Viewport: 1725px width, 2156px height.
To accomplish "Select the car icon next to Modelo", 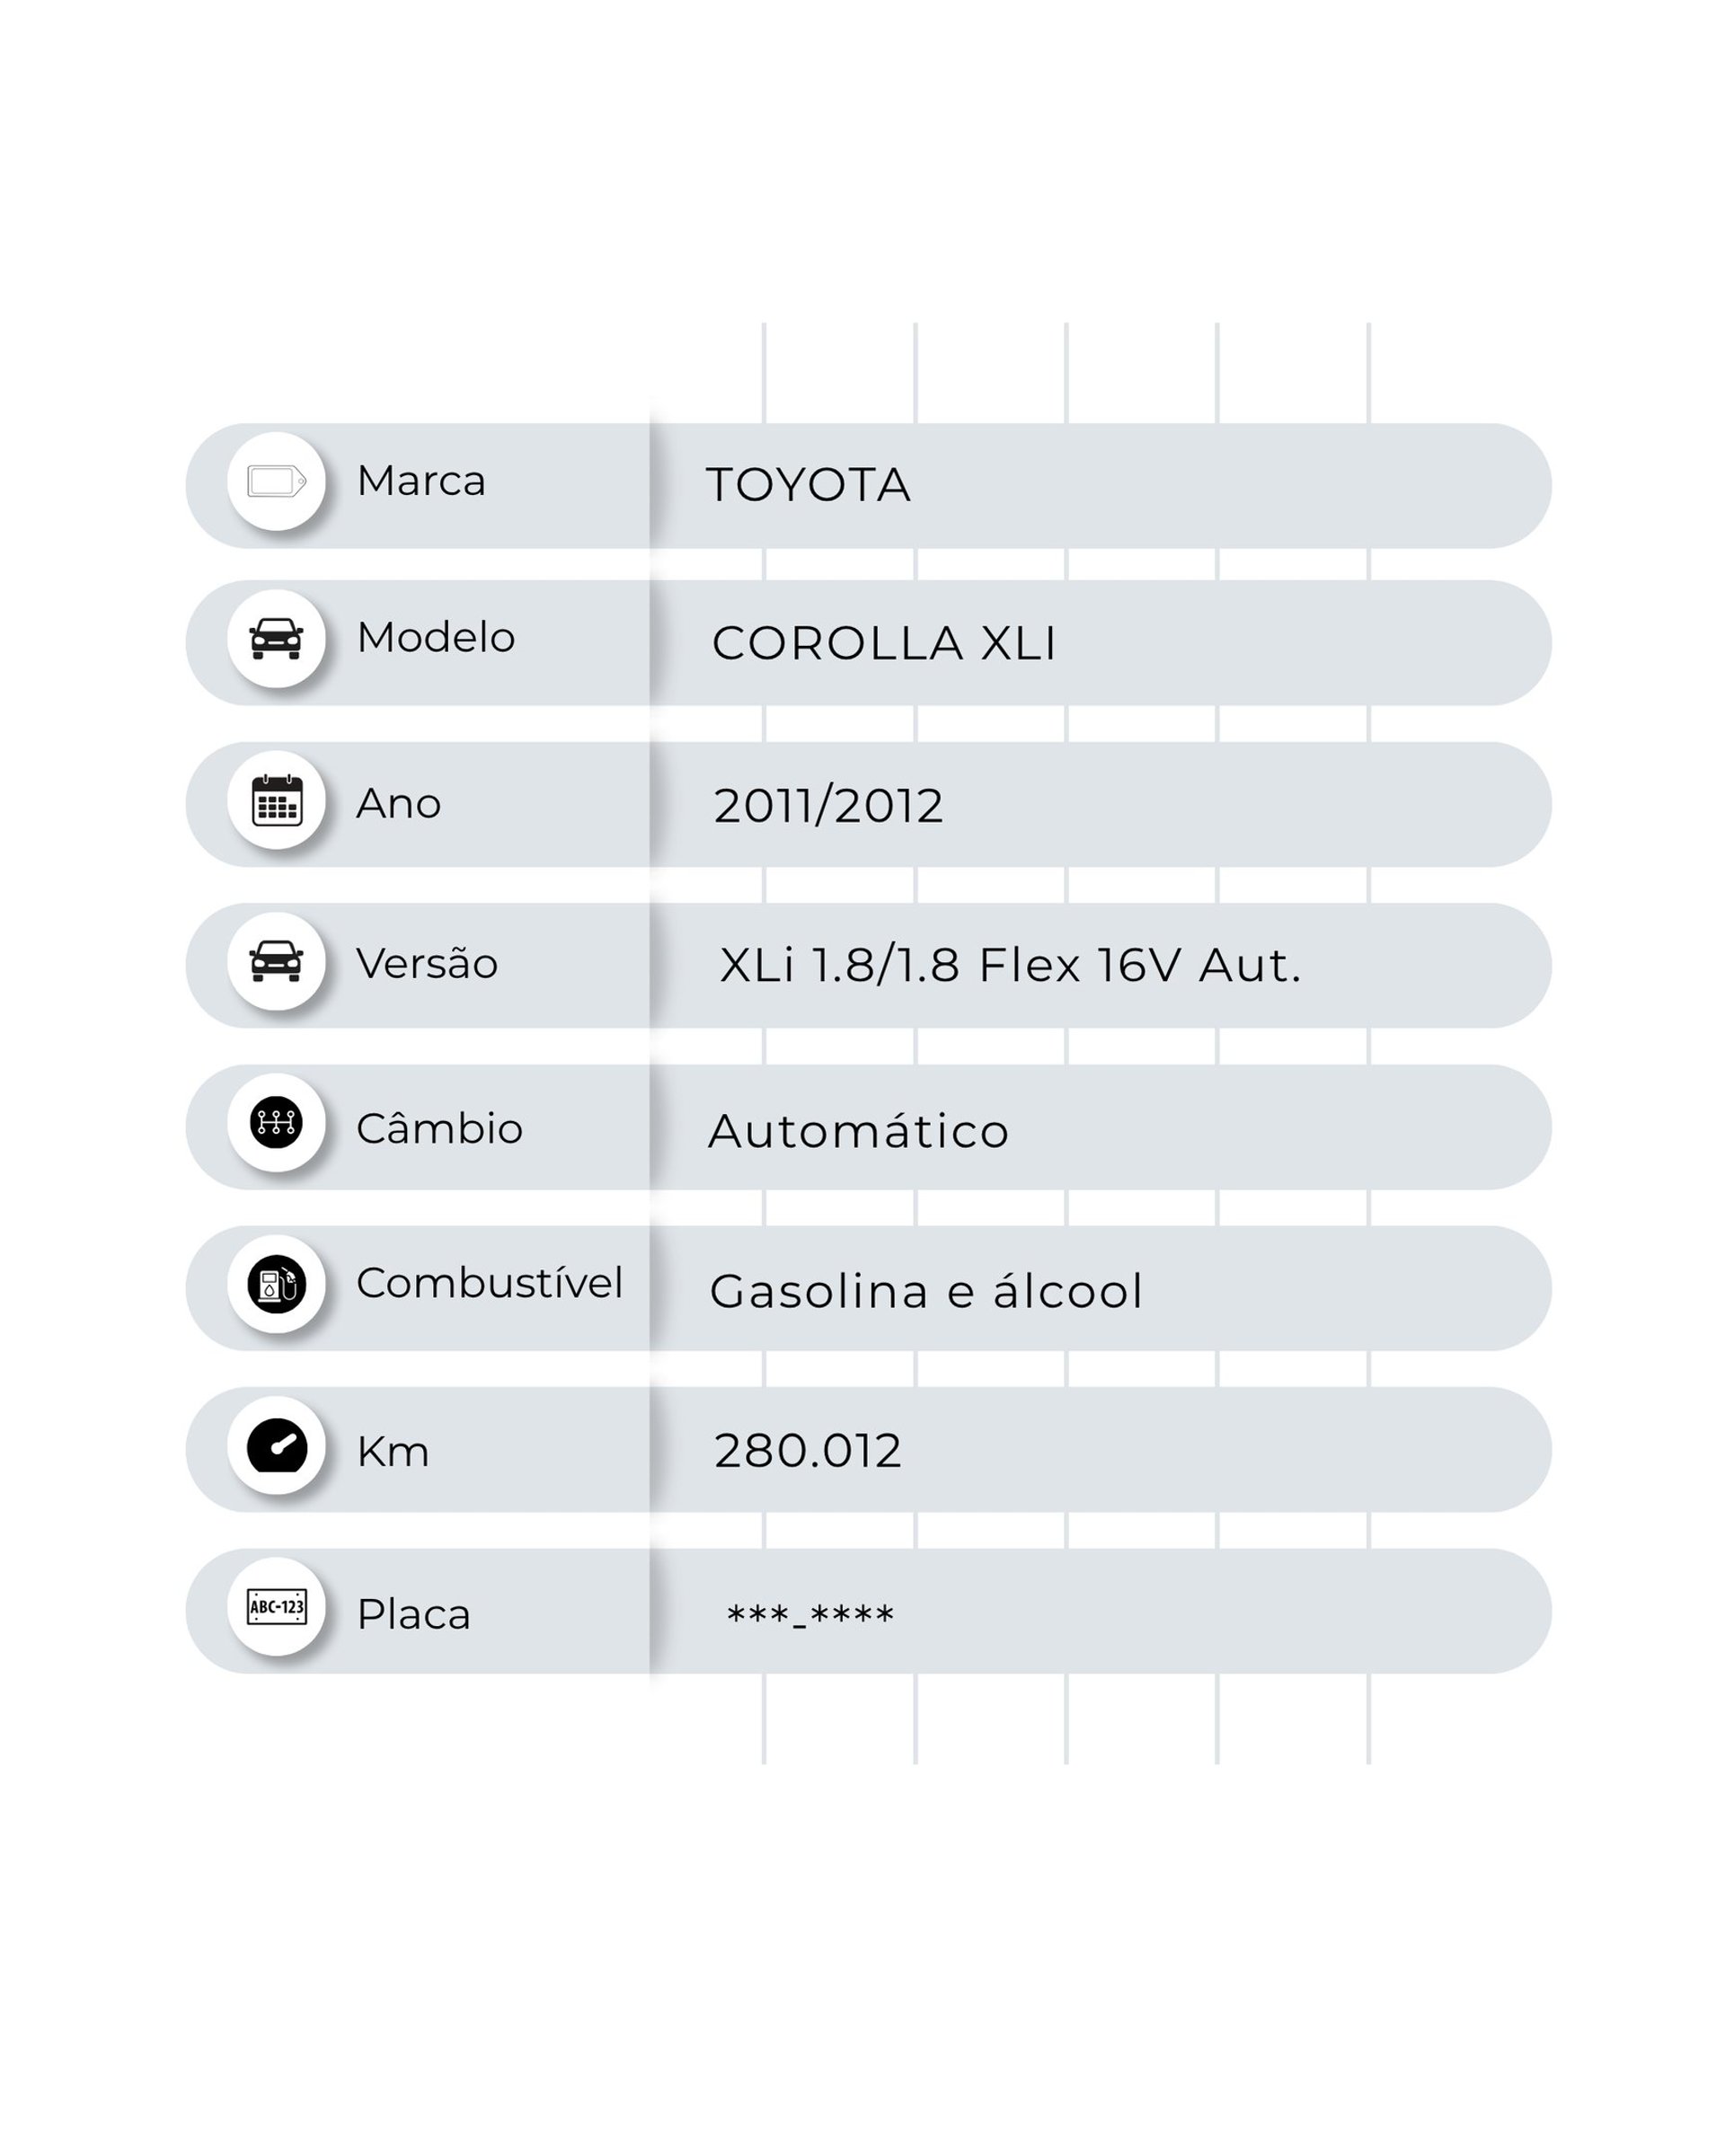I will pos(276,638).
